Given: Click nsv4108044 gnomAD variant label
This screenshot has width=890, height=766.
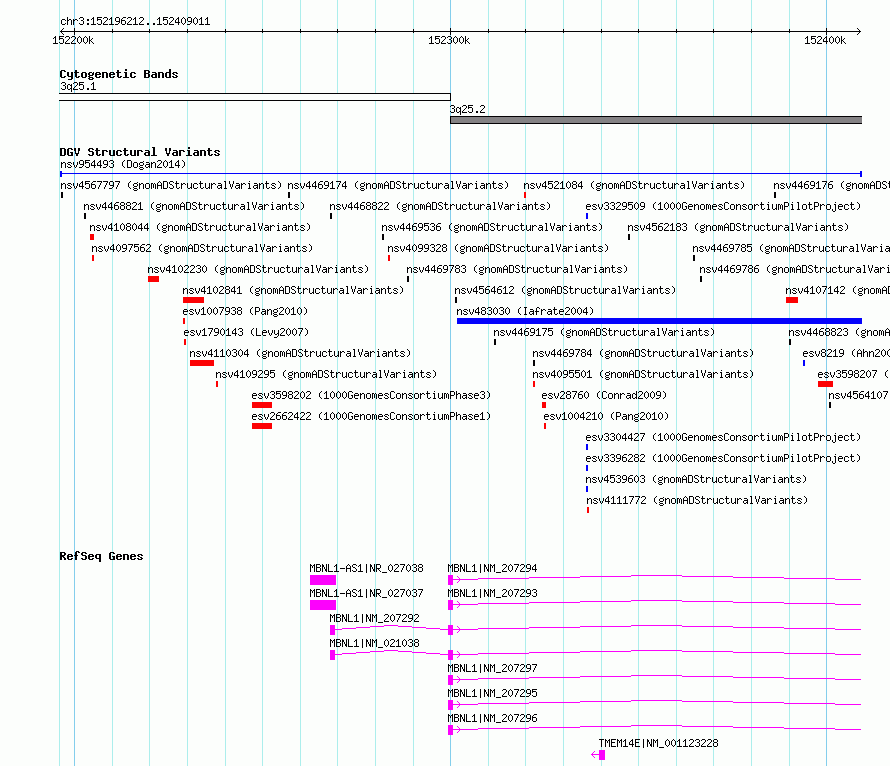Looking at the screenshot, I should point(200,228).
